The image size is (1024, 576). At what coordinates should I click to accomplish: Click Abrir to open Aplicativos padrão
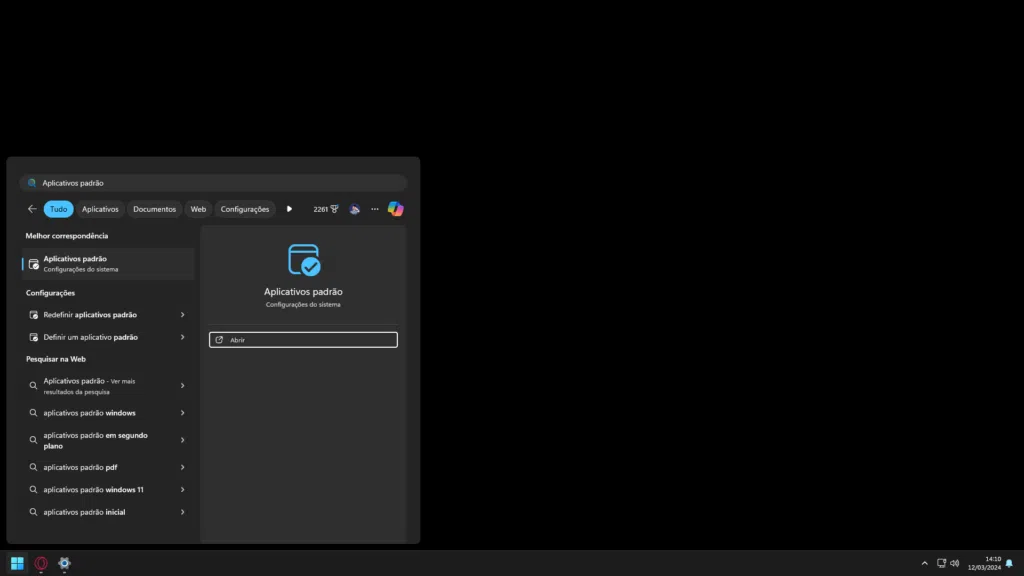[302, 339]
